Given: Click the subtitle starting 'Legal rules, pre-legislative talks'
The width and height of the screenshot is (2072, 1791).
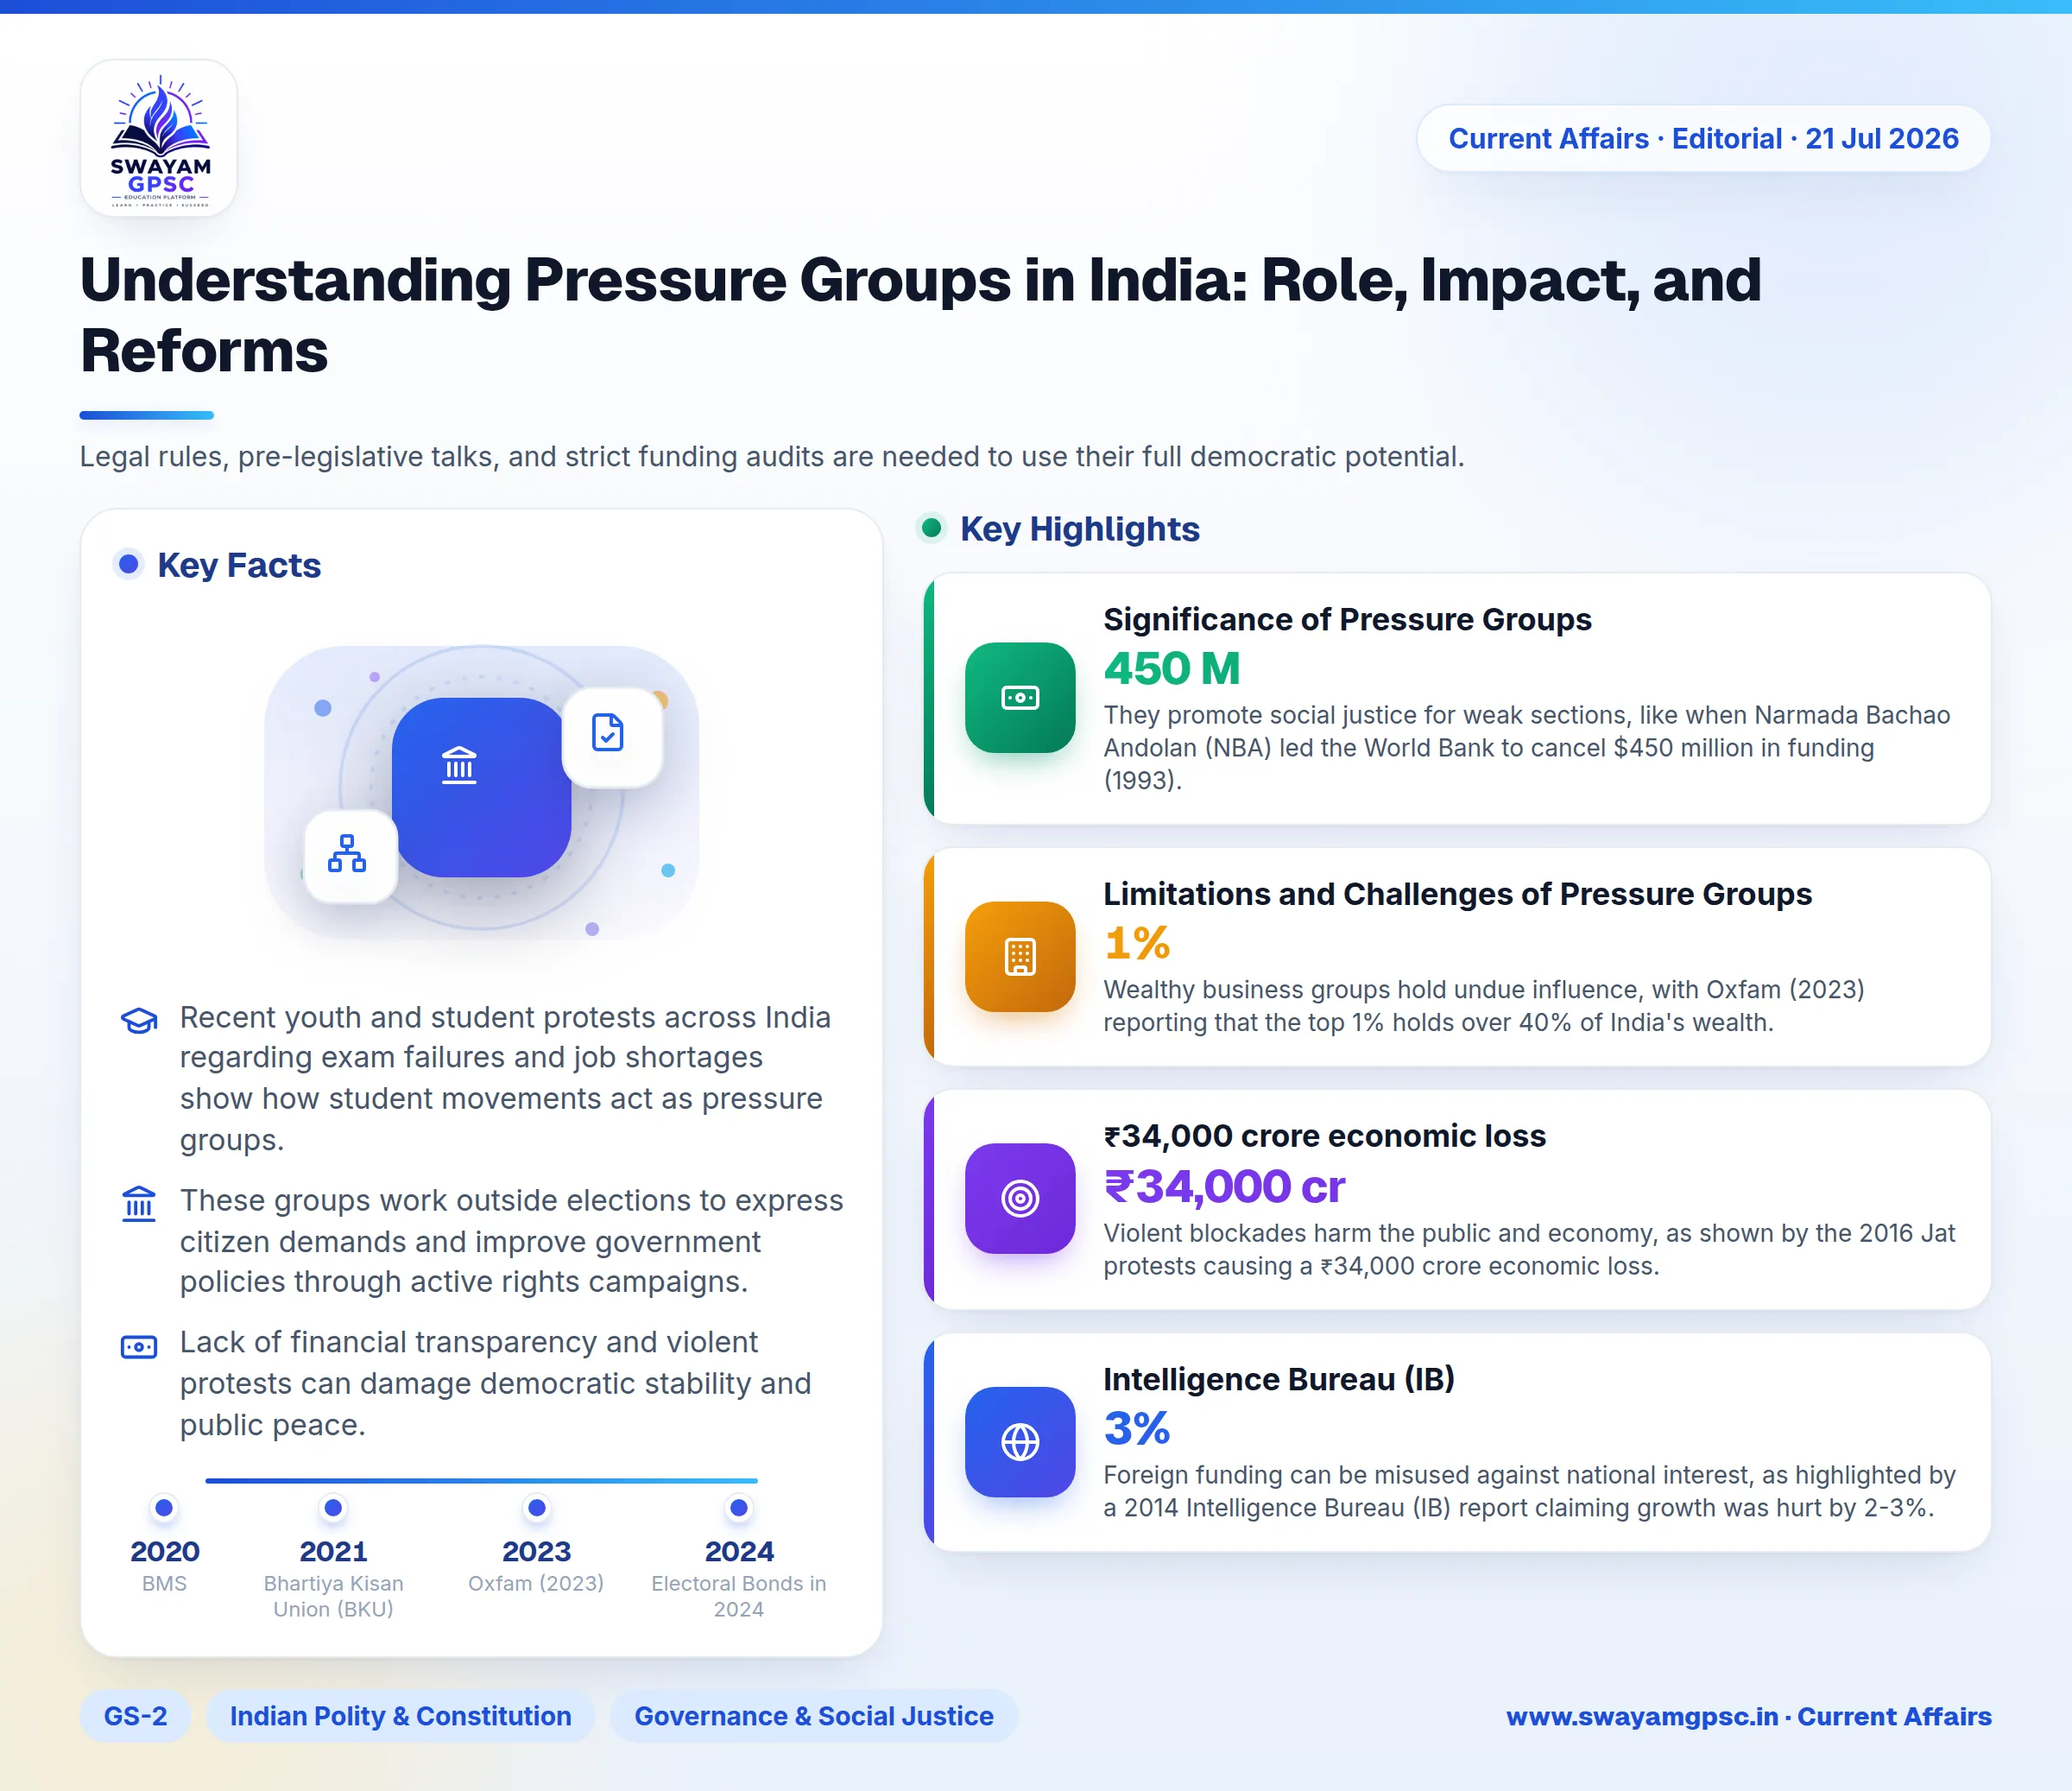Looking at the screenshot, I should (x=772, y=456).
